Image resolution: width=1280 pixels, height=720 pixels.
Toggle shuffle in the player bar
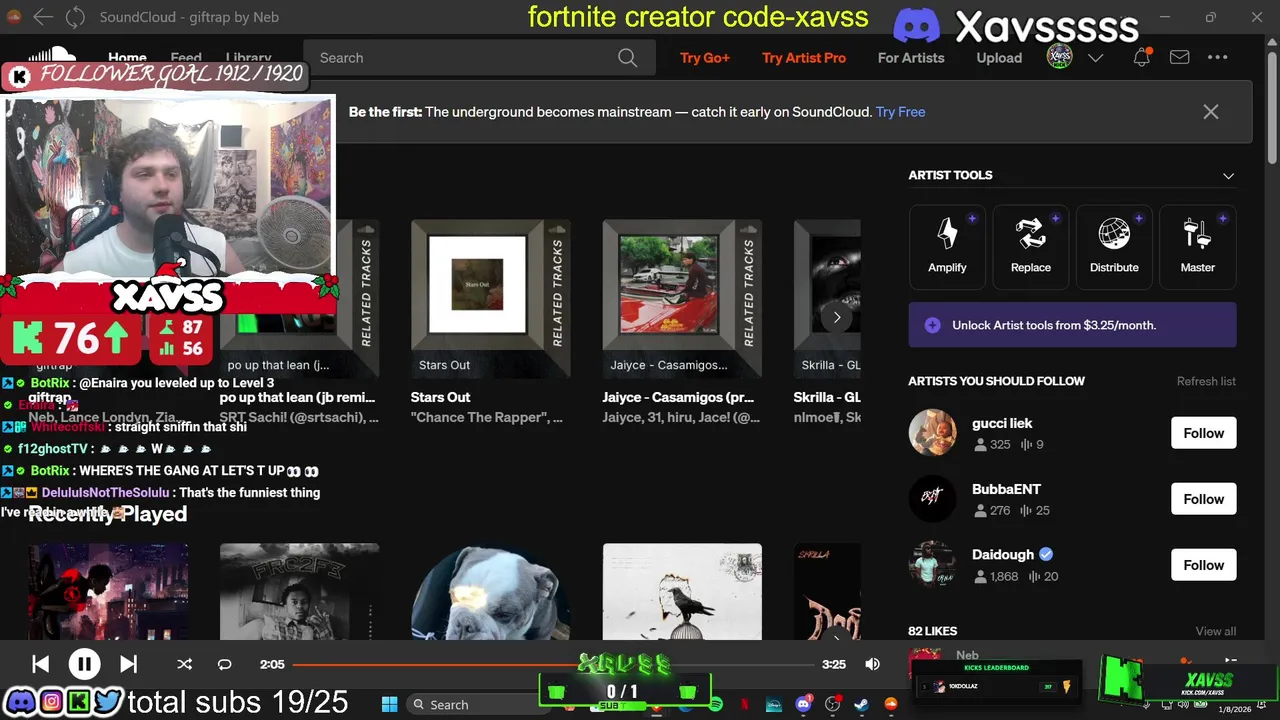point(184,664)
